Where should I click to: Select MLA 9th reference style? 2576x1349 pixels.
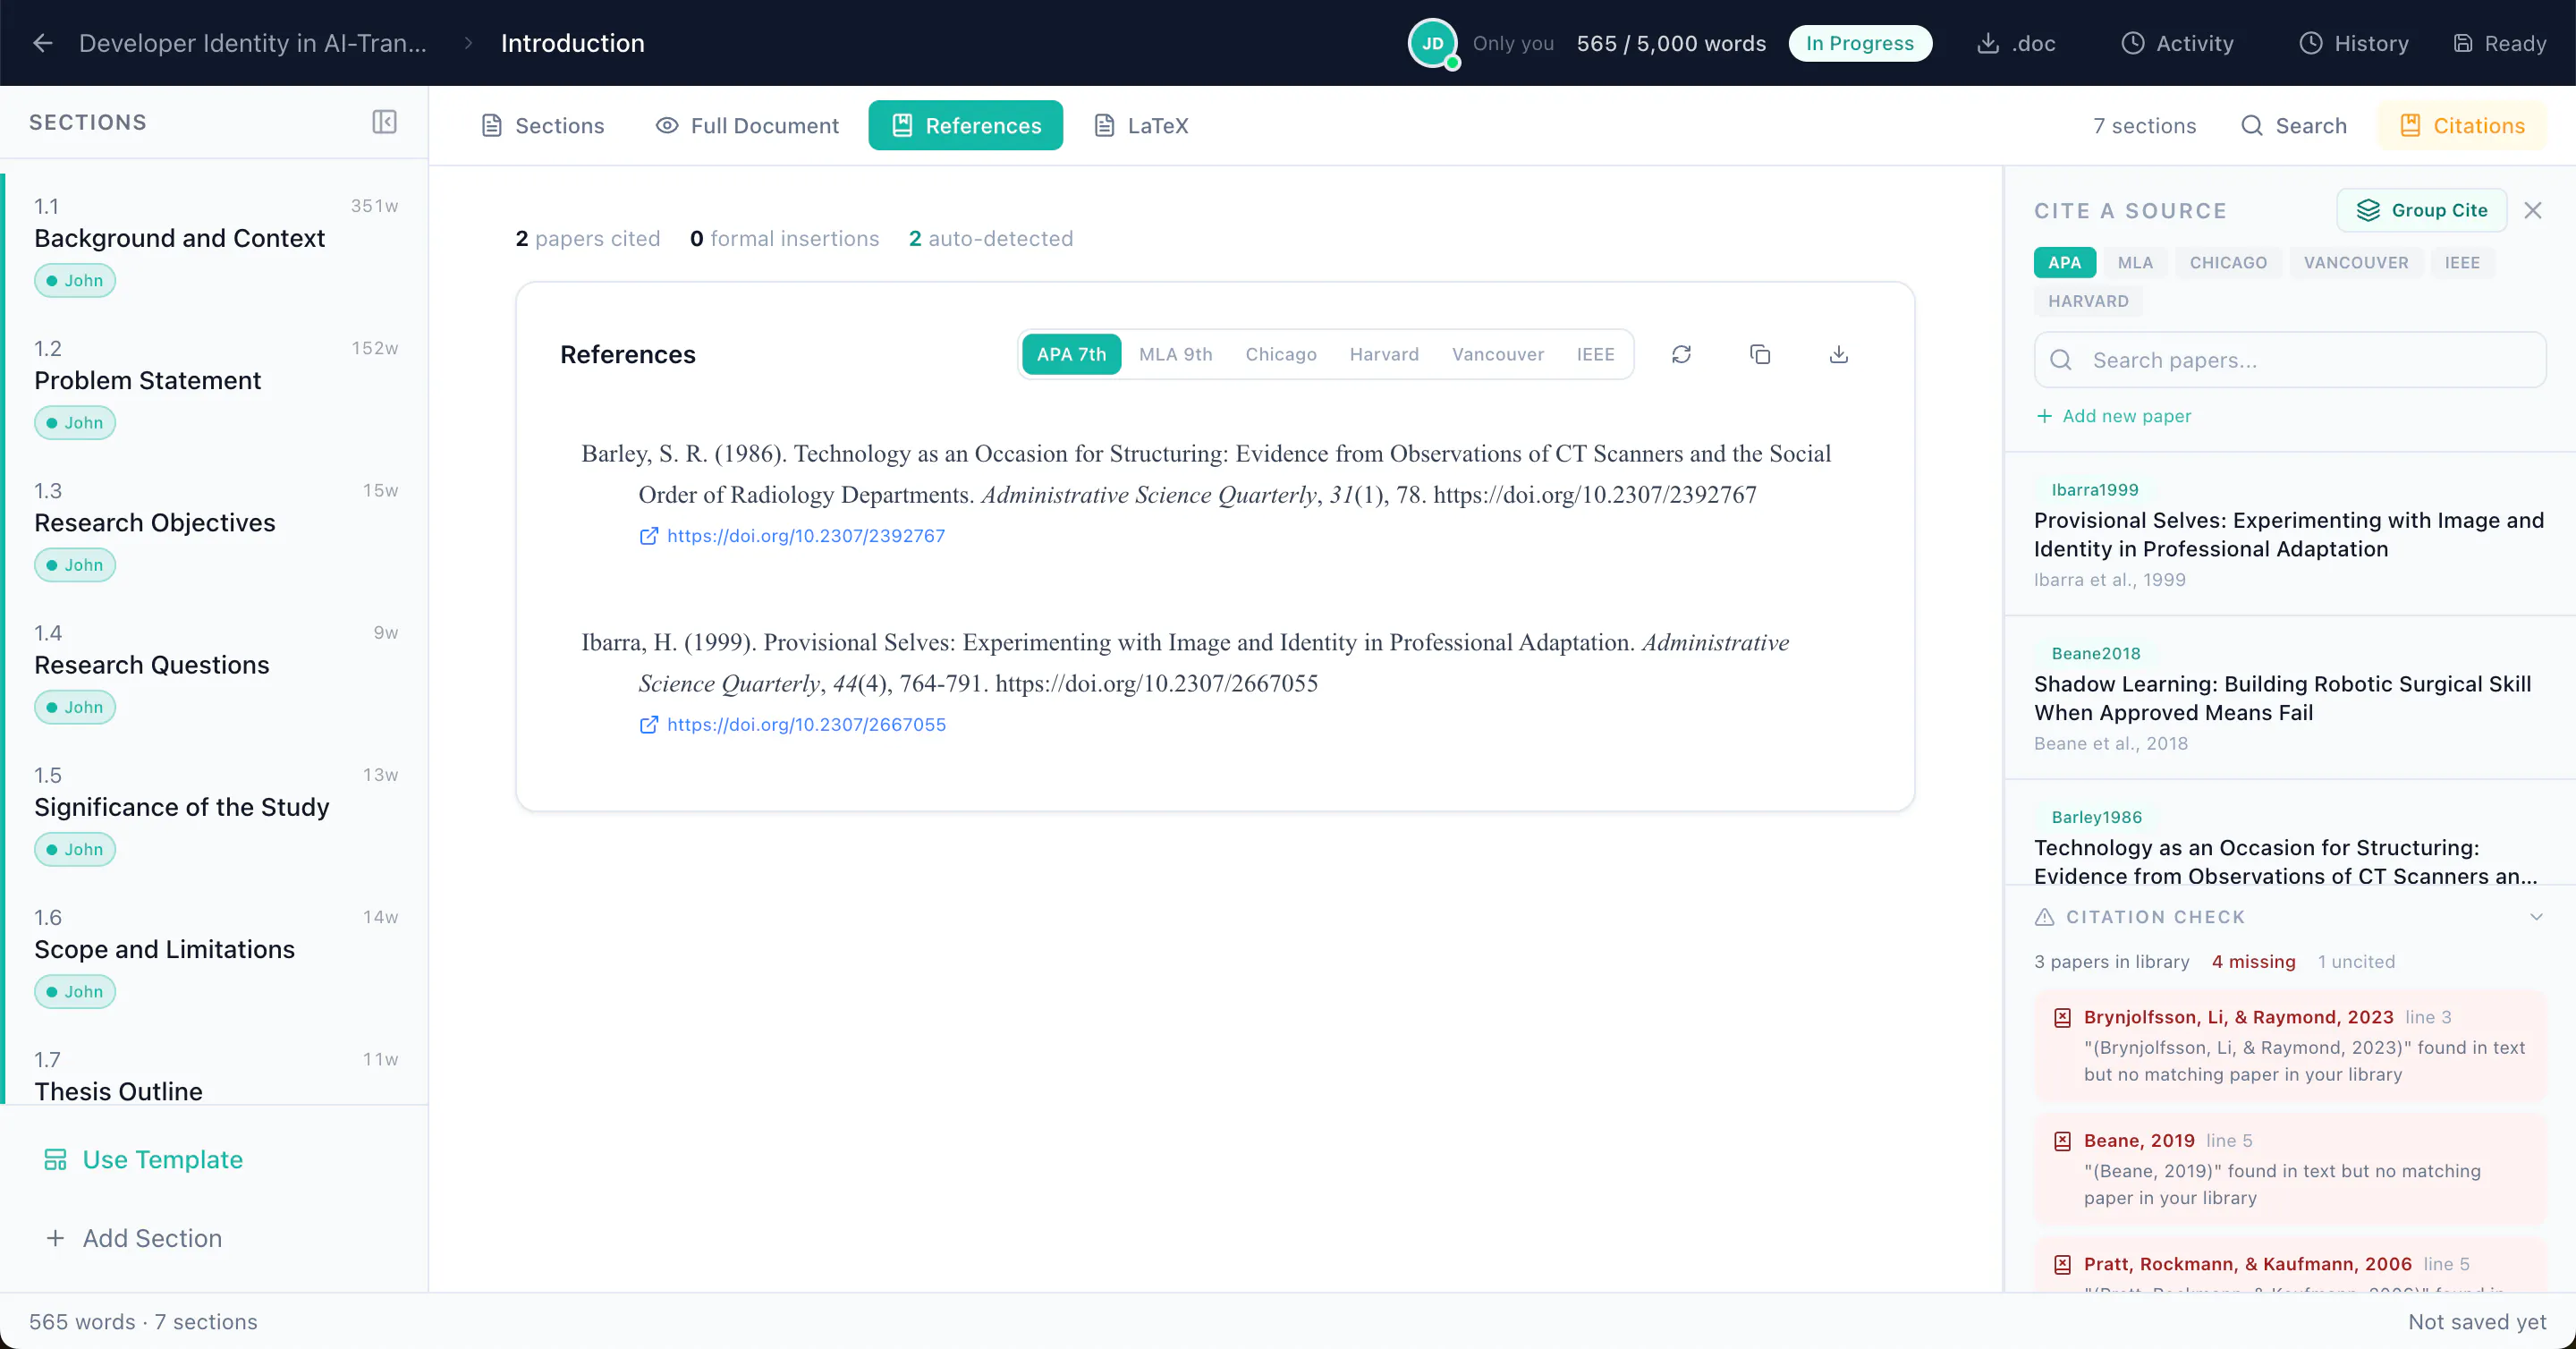point(1175,354)
